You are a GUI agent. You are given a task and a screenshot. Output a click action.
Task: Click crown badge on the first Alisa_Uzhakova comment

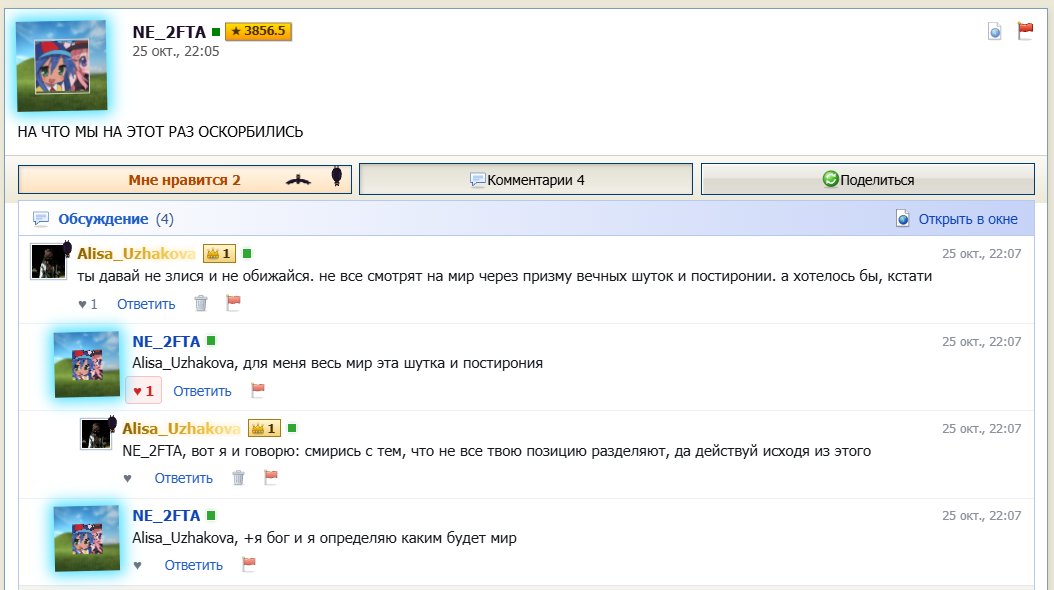219,253
